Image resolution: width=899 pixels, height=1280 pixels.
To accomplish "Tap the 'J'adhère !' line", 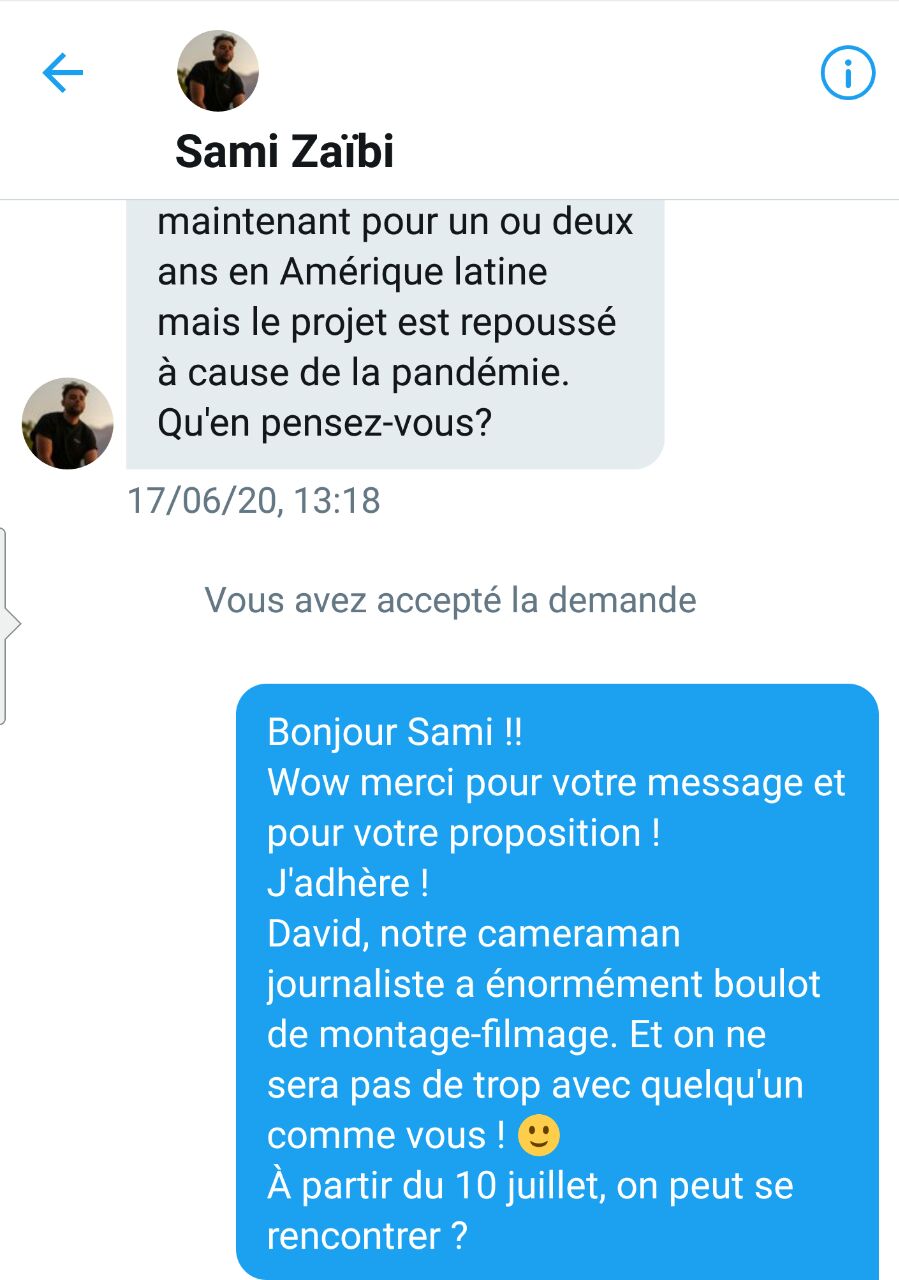I will (x=348, y=883).
